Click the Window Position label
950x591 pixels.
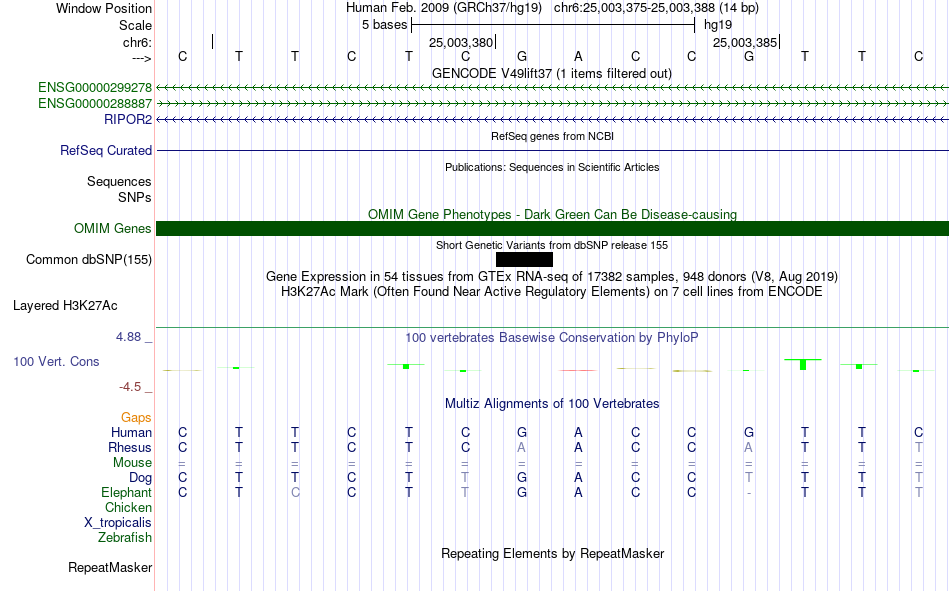click(x=104, y=8)
